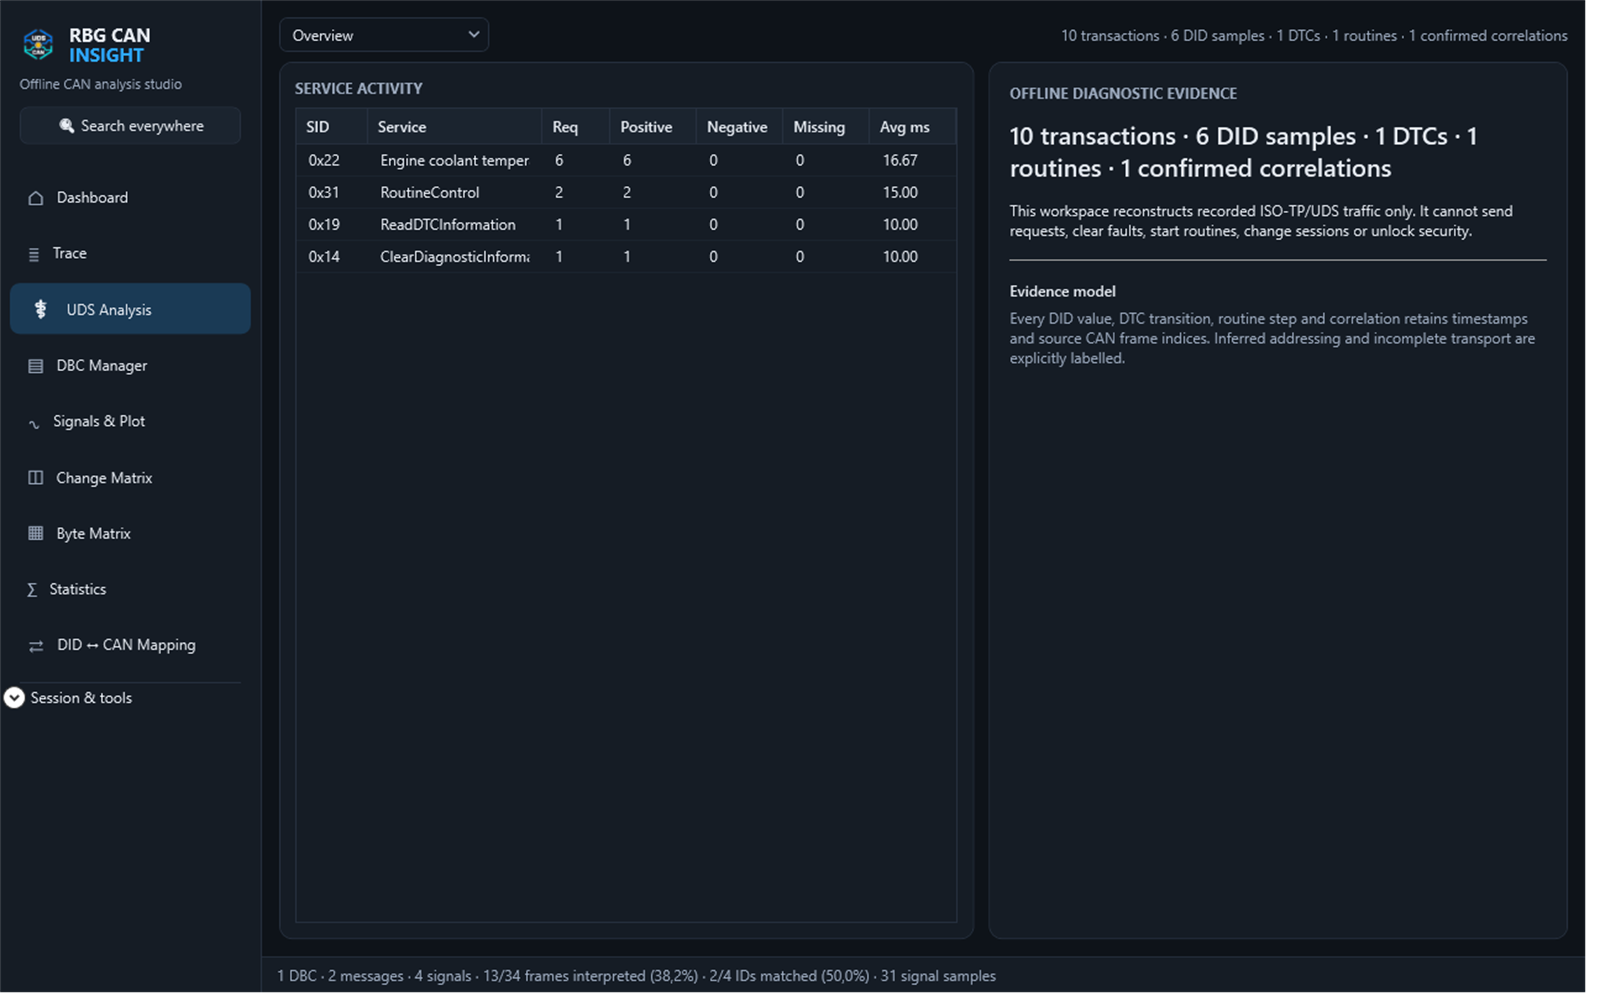
Task: Open DID ↔ CAN Mapping
Action: click(x=130, y=646)
